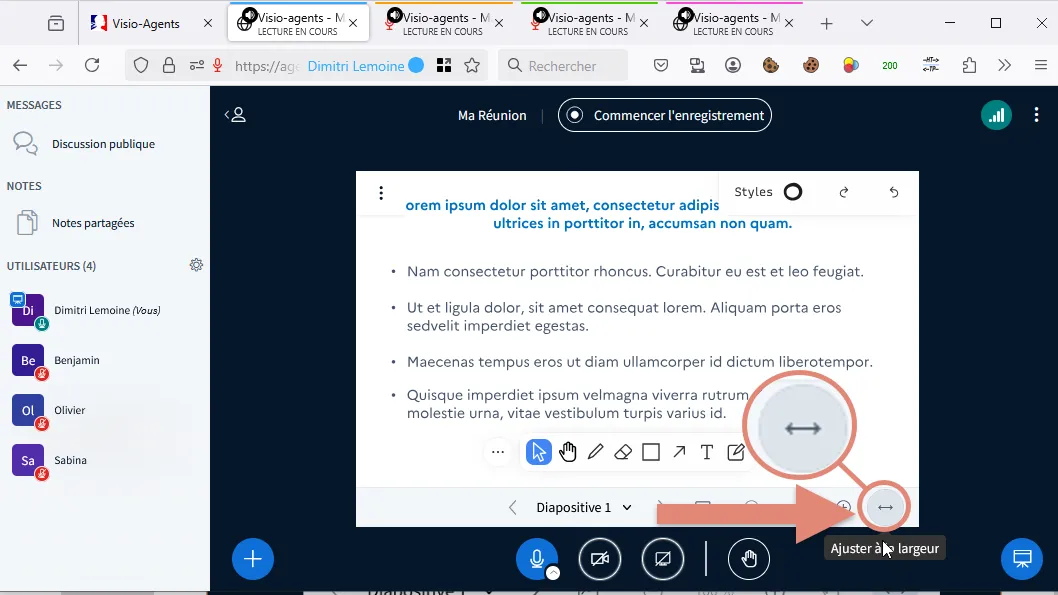List all tabs dropdown arrow
Image resolution: width=1058 pixels, height=595 pixels.
pos(867,23)
